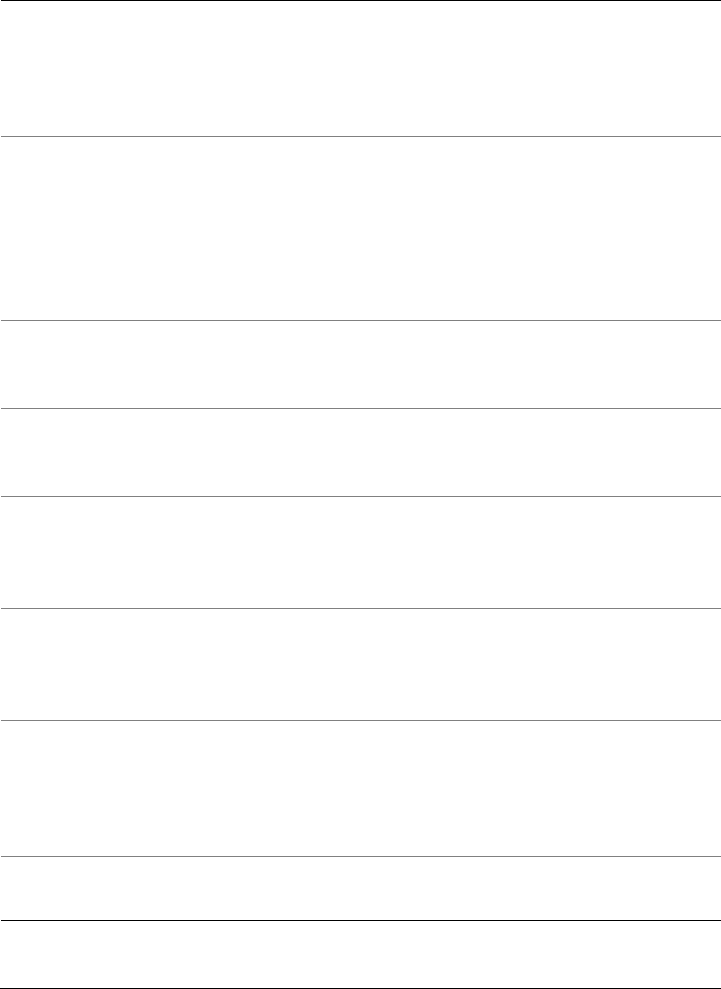This screenshot has width=721, height=989.
Task: Select the last row between the black lines
Action: [x=360, y=955]
